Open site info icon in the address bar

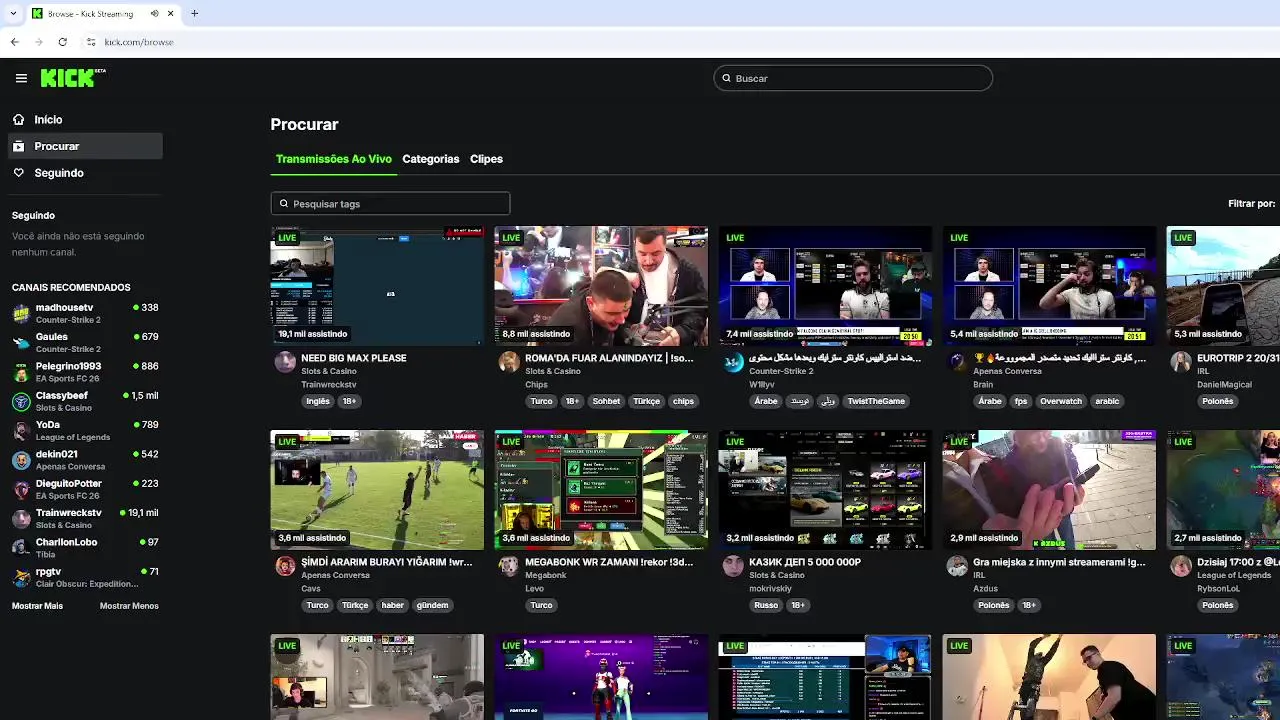(x=91, y=42)
